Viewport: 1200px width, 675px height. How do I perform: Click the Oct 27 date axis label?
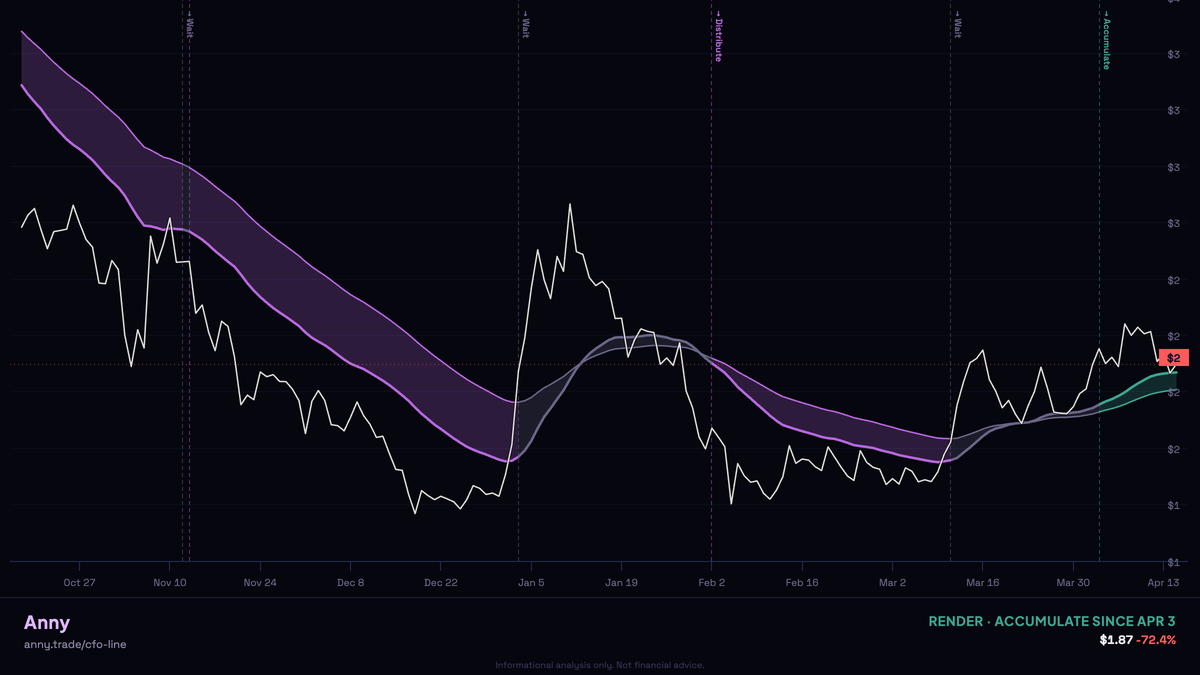coord(79,582)
